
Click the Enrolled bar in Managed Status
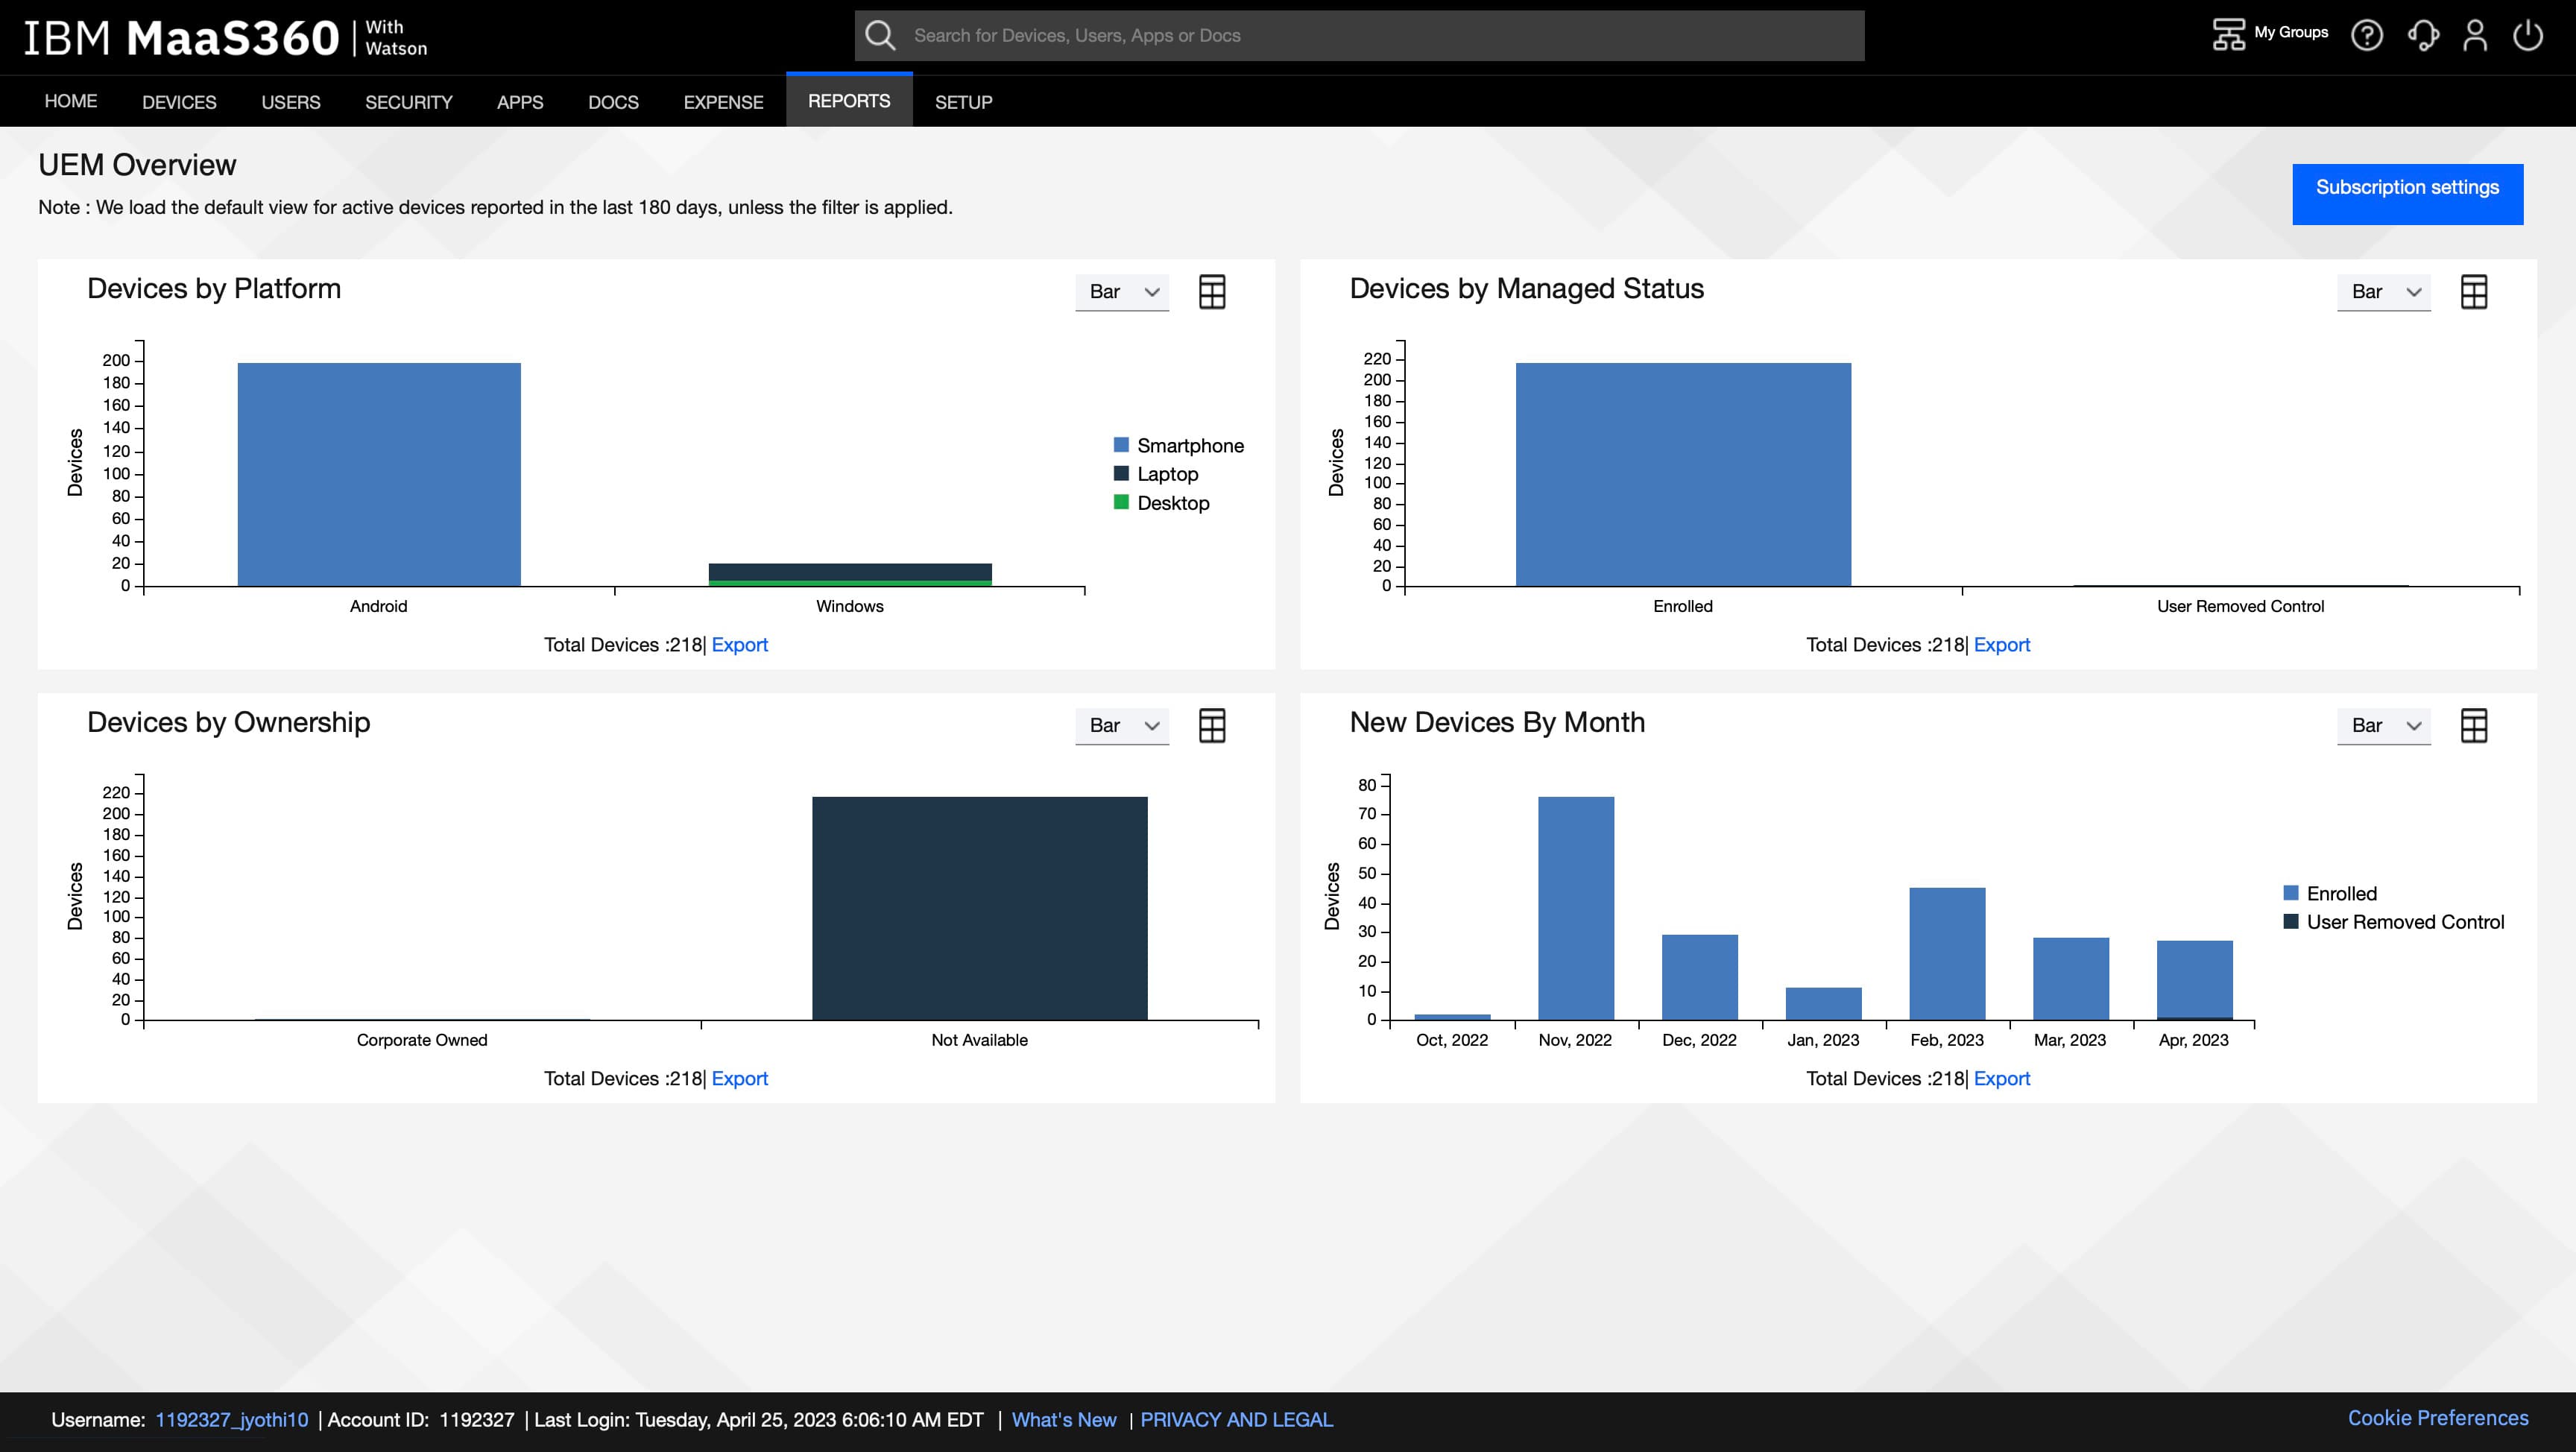[1683, 474]
